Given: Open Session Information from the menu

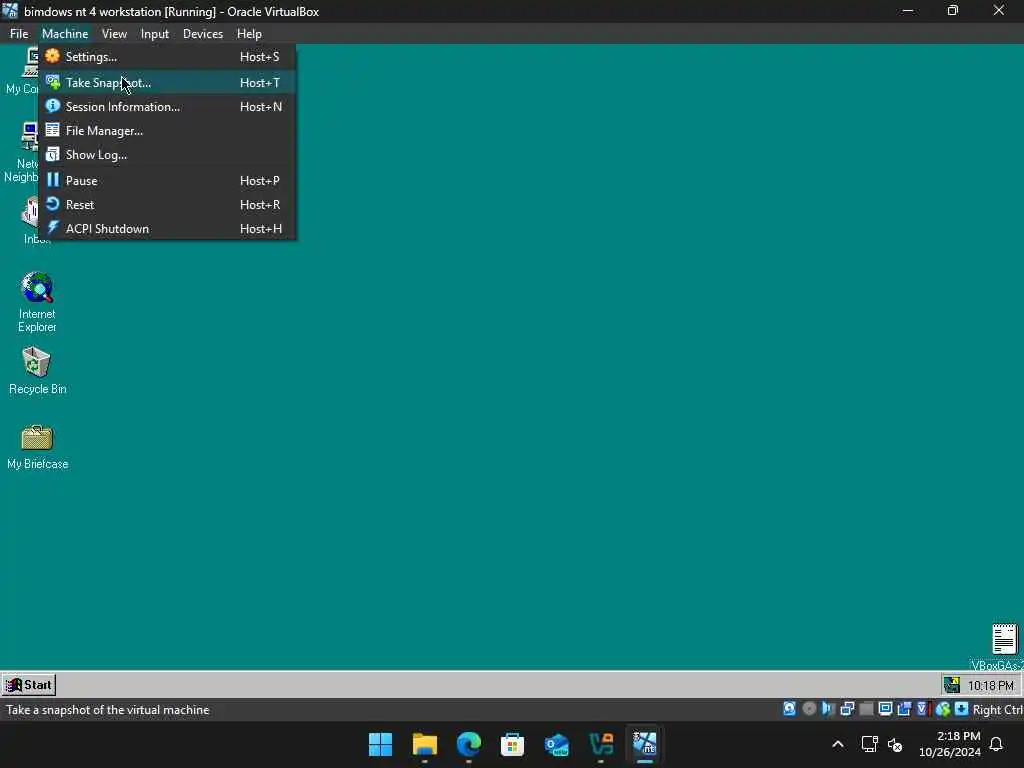Looking at the screenshot, I should tap(167, 106).
